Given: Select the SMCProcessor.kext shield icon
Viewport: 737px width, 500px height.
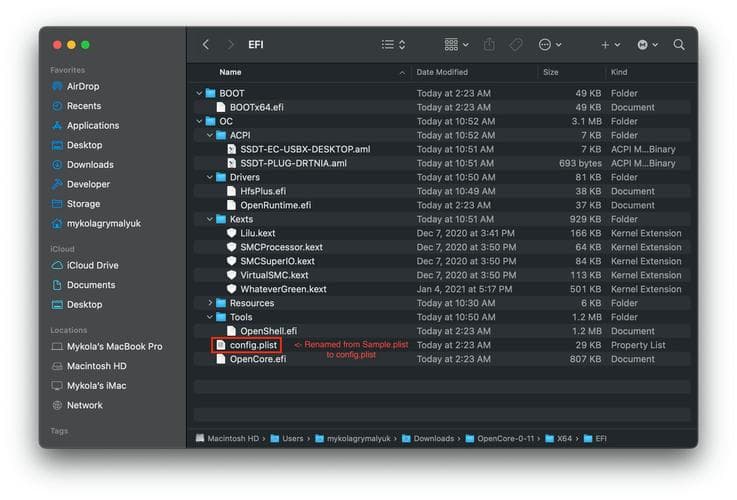Looking at the screenshot, I should point(231,247).
